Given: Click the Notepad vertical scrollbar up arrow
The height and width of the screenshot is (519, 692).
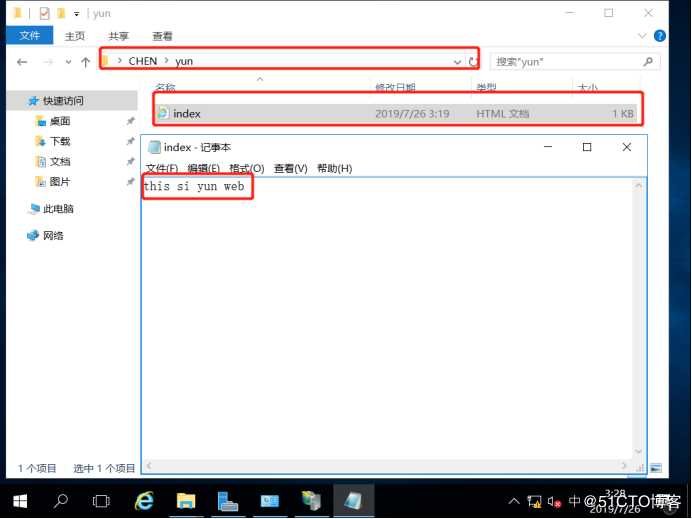Looking at the screenshot, I should pos(638,186).
